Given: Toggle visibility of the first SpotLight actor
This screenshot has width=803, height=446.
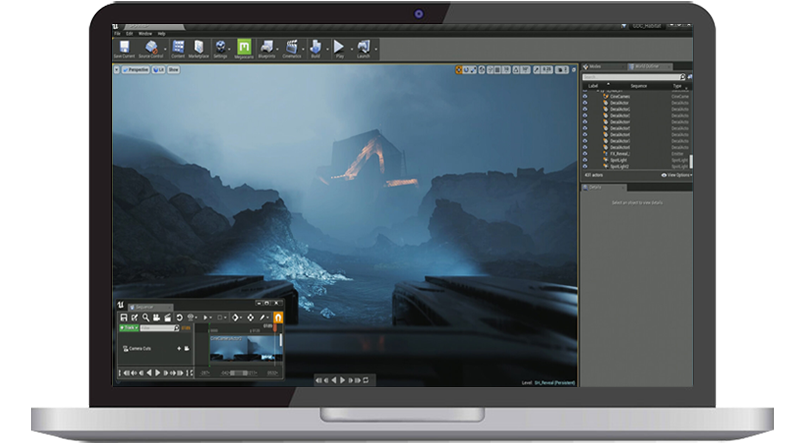Looking at the screenshot, I should coord(585,159).
